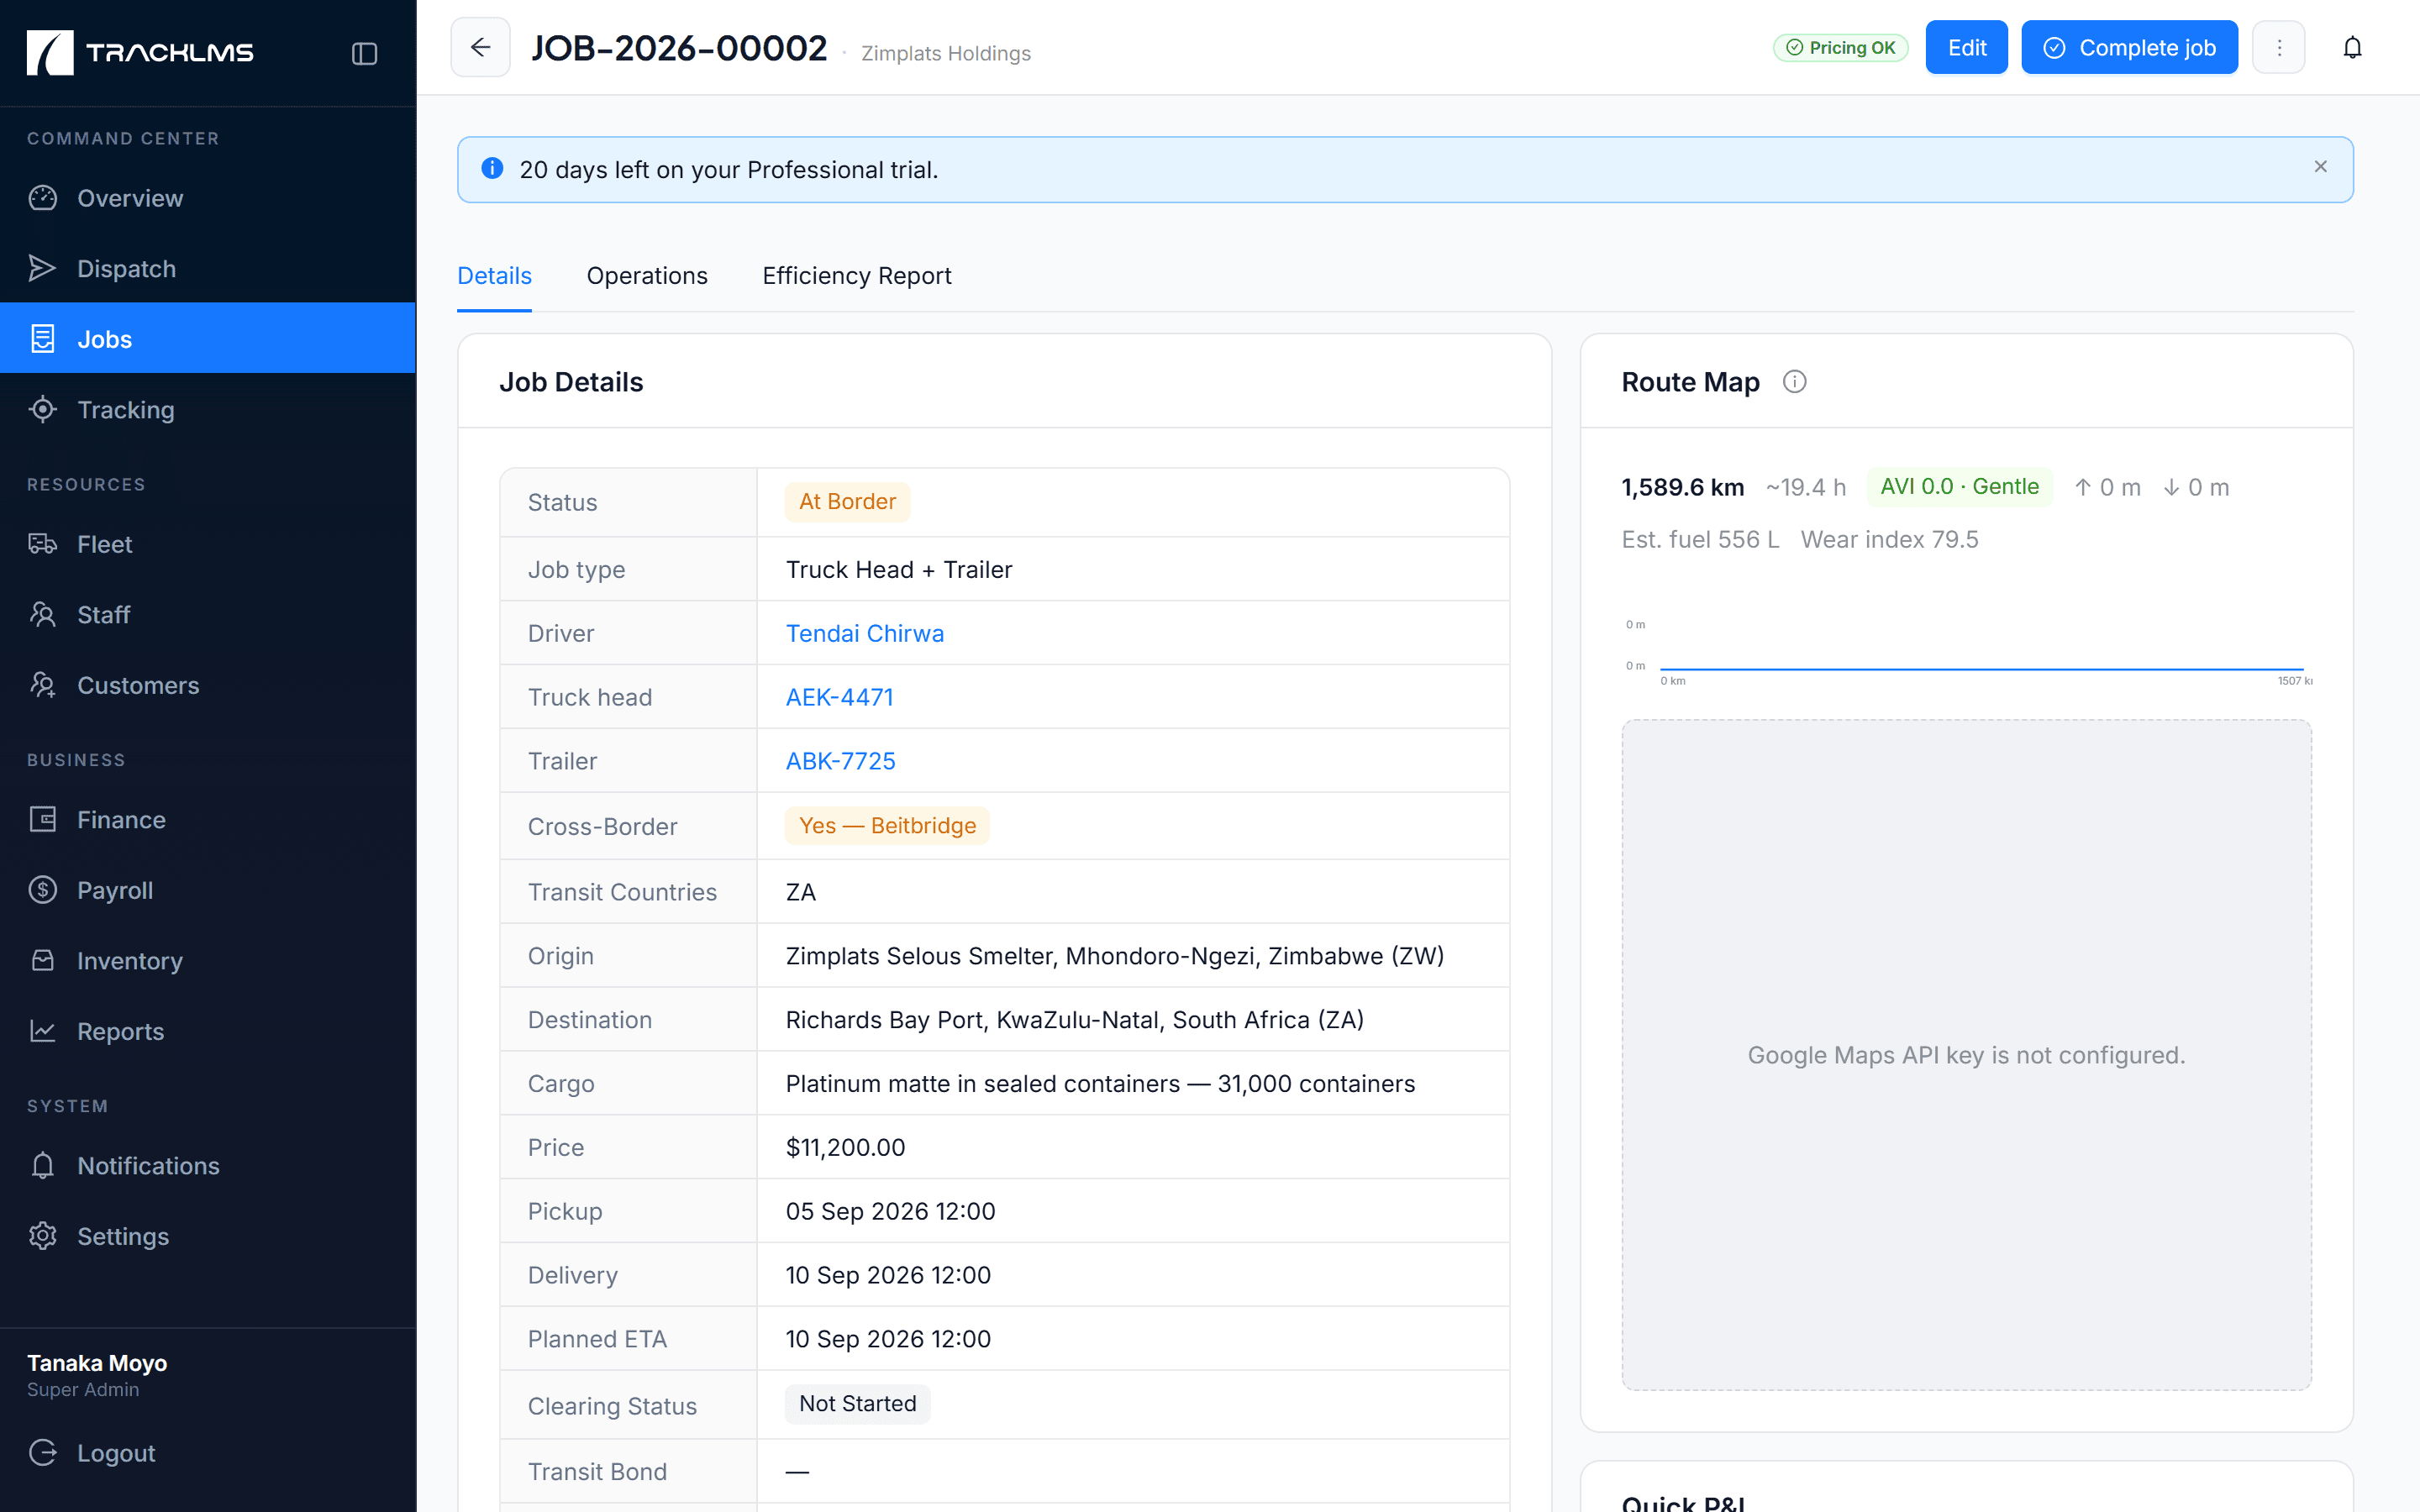The image size is (2420, 1512).
Task: Open trailer ABK-7725 link
Action: click(x=841, y=761)
